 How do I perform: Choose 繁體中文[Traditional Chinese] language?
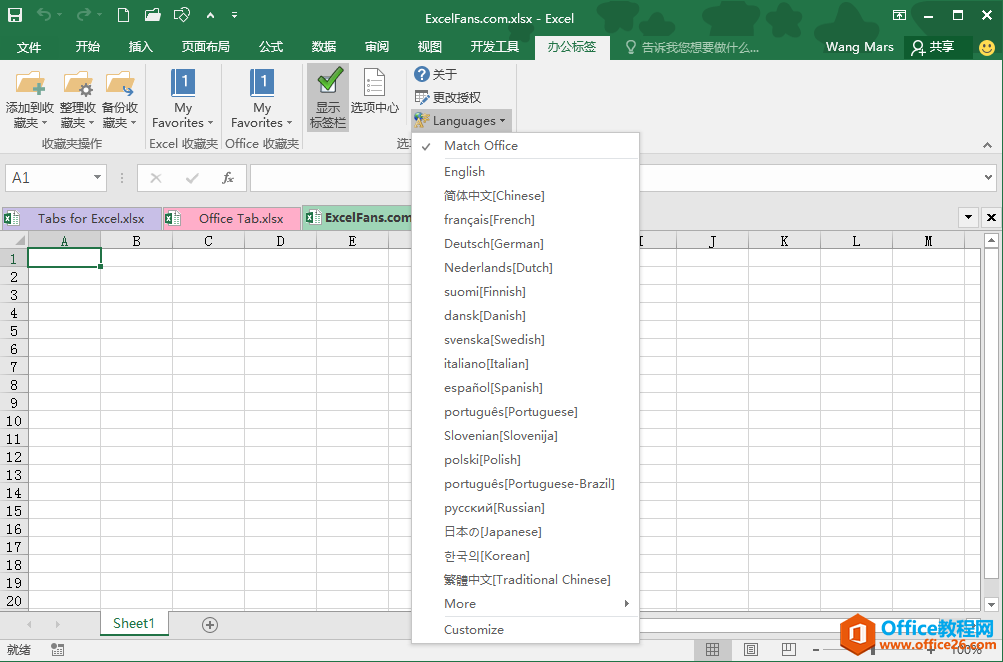click(525, 579)
